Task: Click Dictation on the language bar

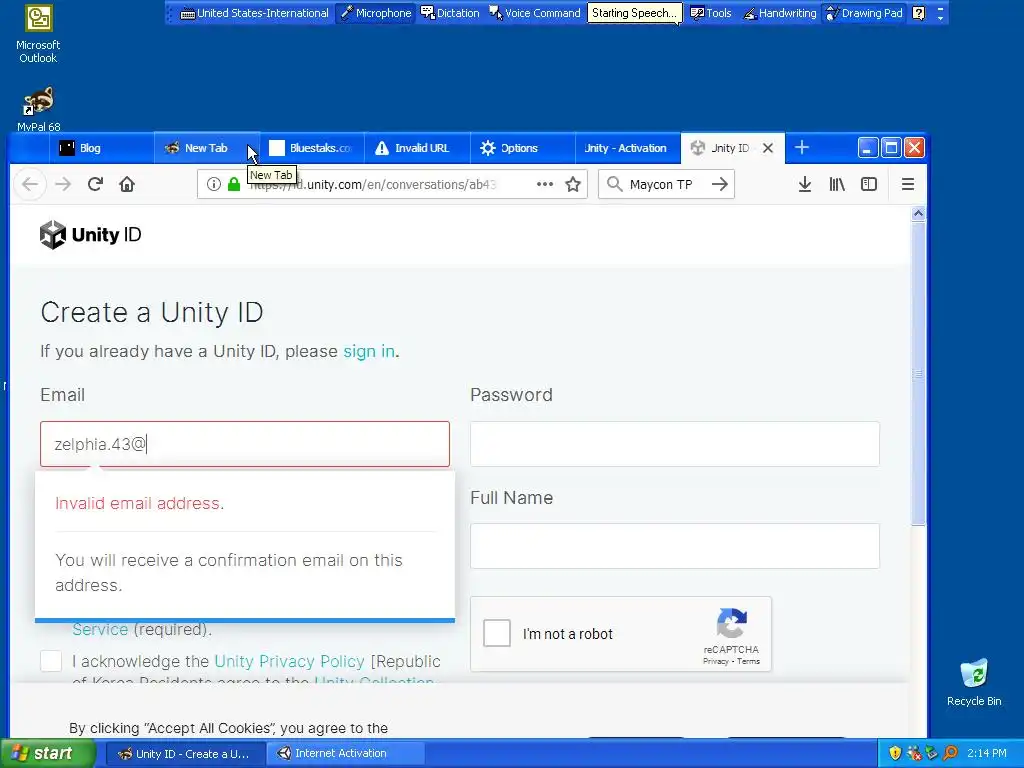Action: click(x=450, y=13)
